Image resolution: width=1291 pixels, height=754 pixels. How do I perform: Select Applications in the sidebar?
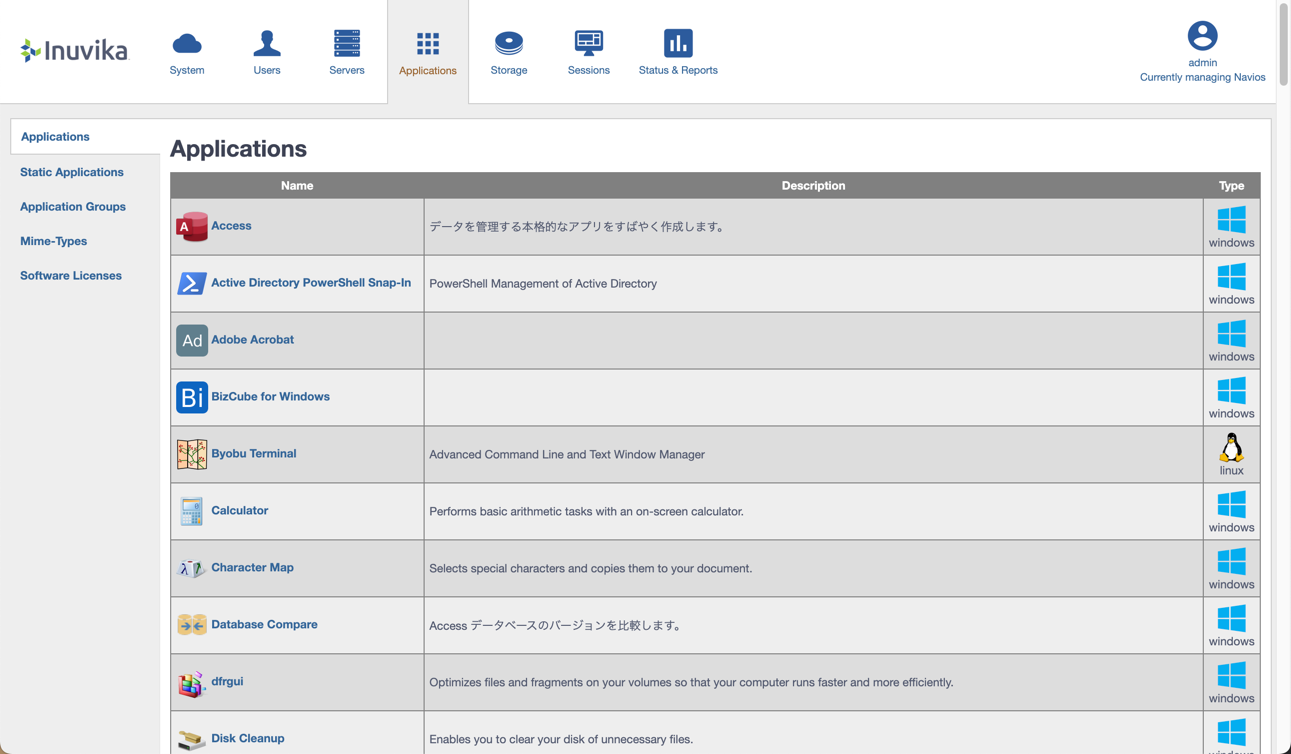coord(55,137)
